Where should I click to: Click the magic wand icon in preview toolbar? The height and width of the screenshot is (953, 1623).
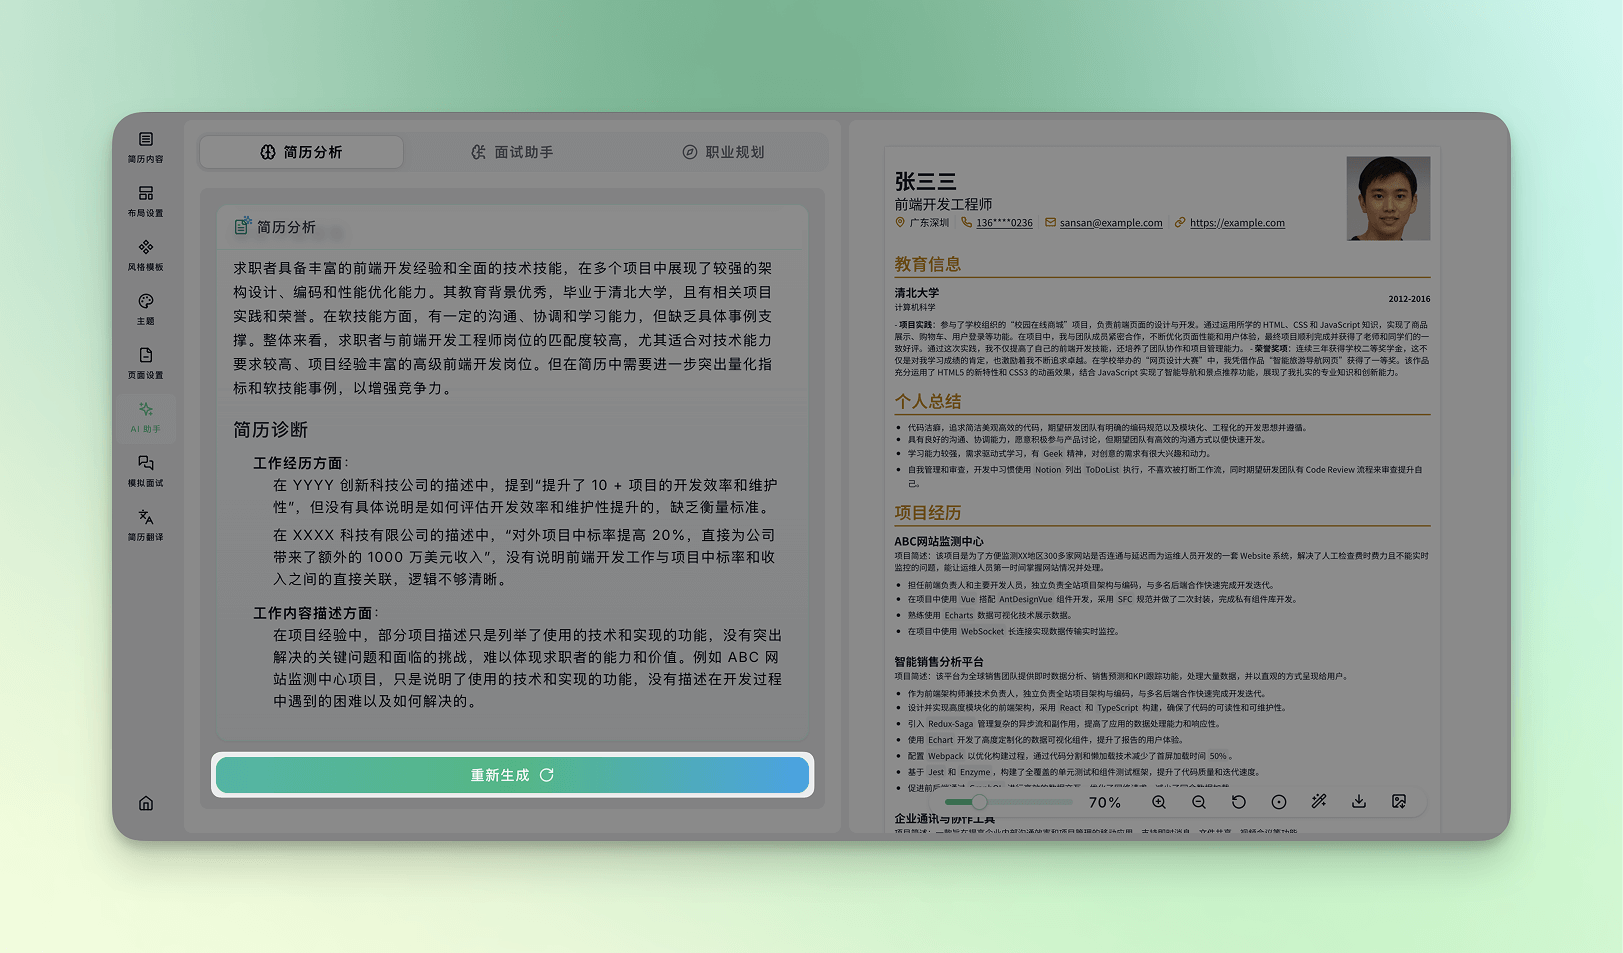(1319, 802)
